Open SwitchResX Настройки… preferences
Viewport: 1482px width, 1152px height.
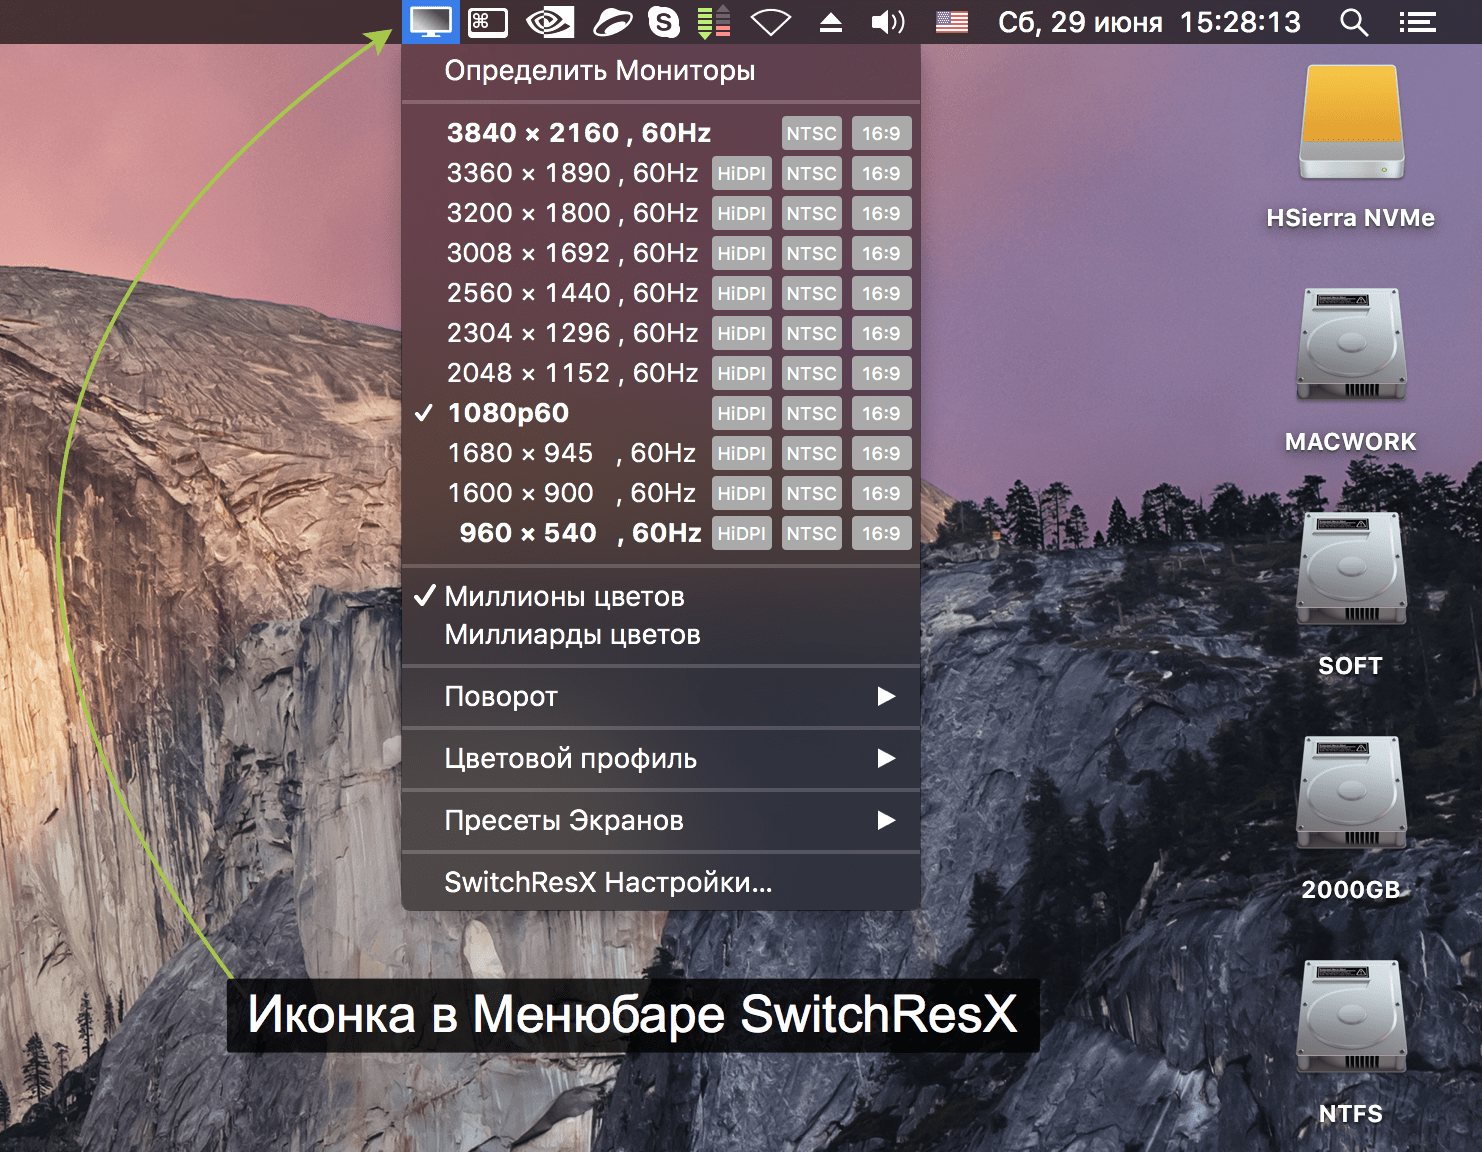click(x=660, y=883)
